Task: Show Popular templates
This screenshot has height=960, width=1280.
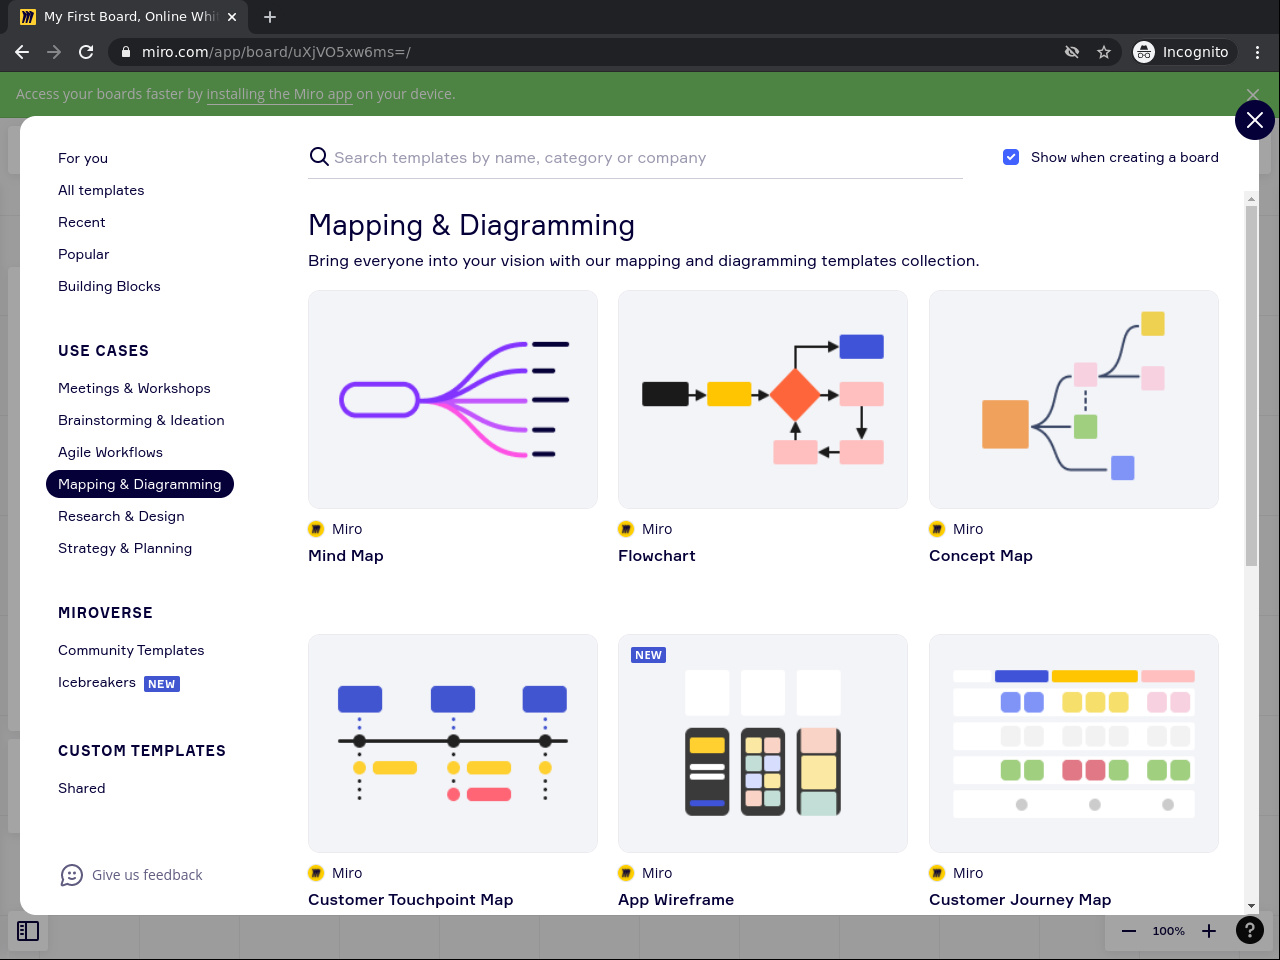Action: 84,254
